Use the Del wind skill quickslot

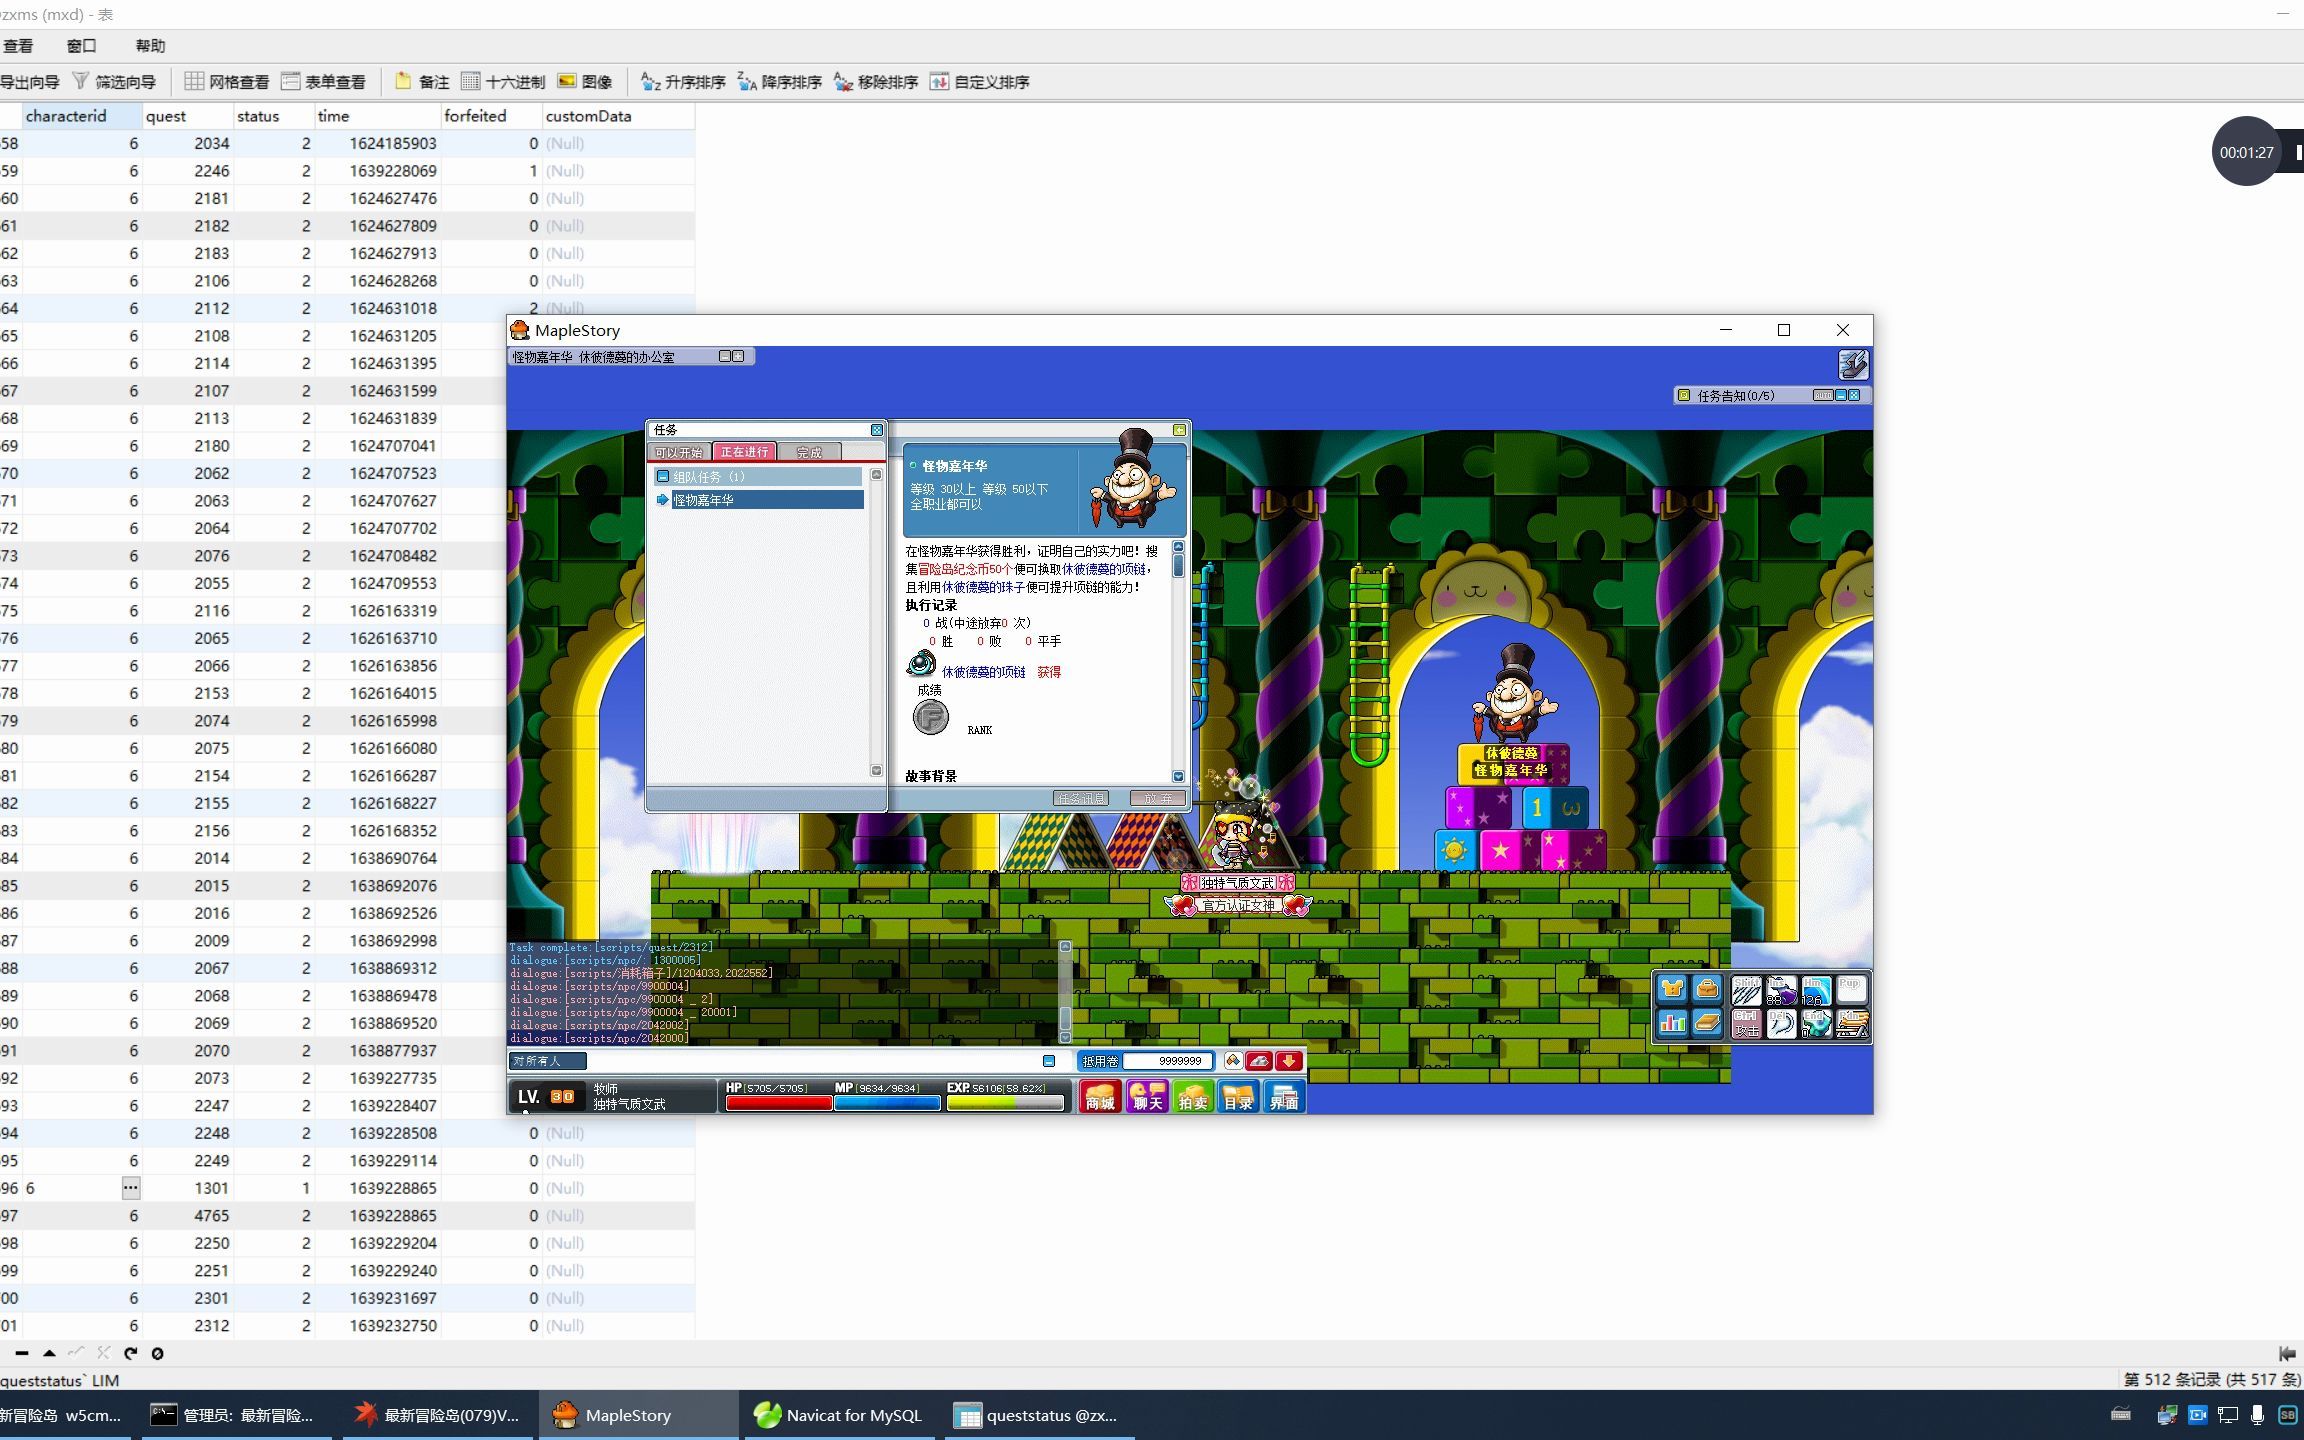1781,1023
